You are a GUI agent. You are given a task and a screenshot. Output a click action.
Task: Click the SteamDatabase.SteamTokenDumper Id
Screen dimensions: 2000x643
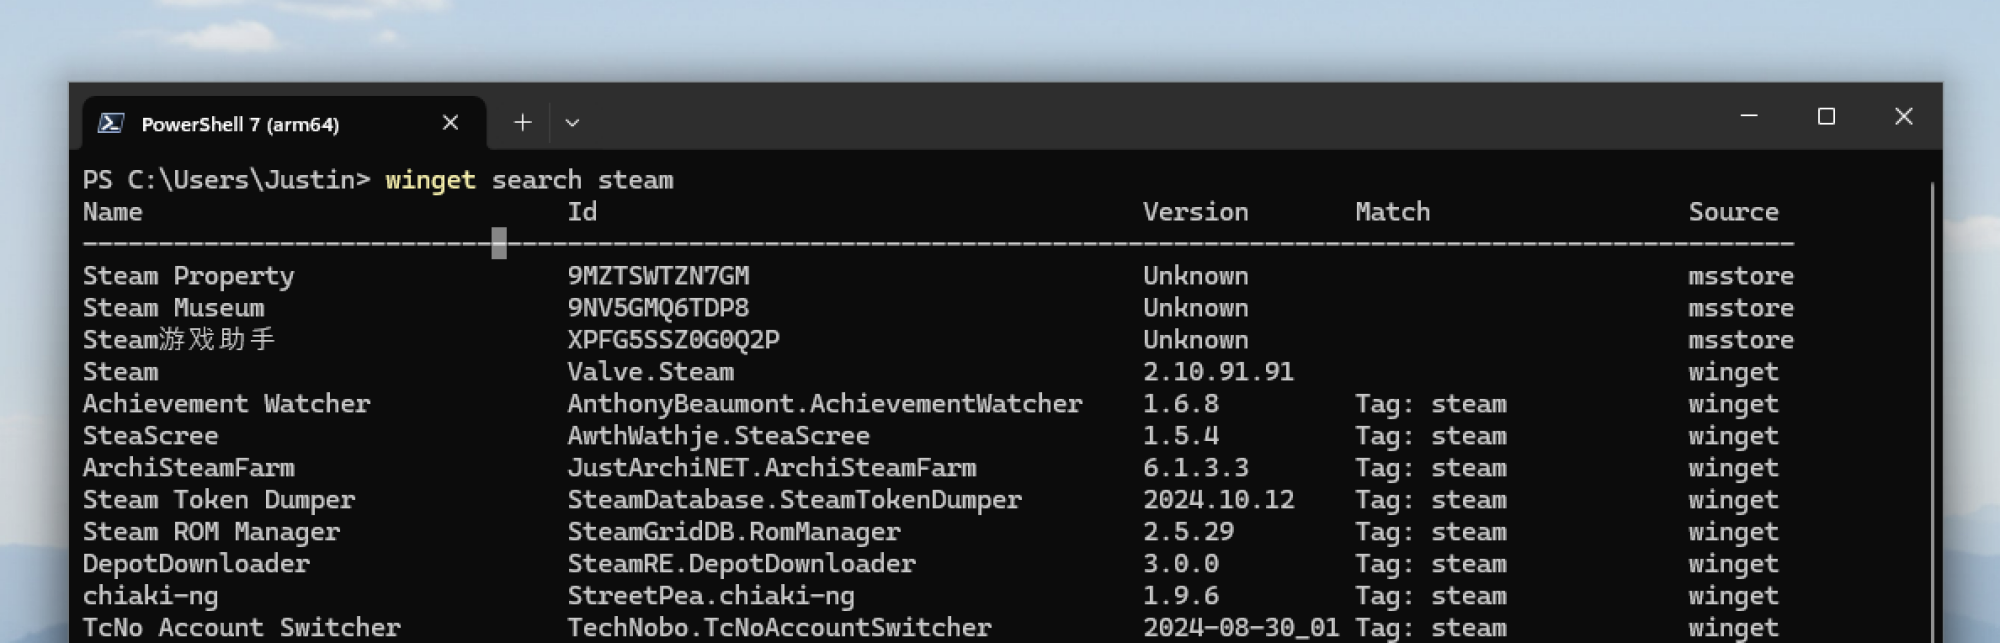[x=794, y=500]
